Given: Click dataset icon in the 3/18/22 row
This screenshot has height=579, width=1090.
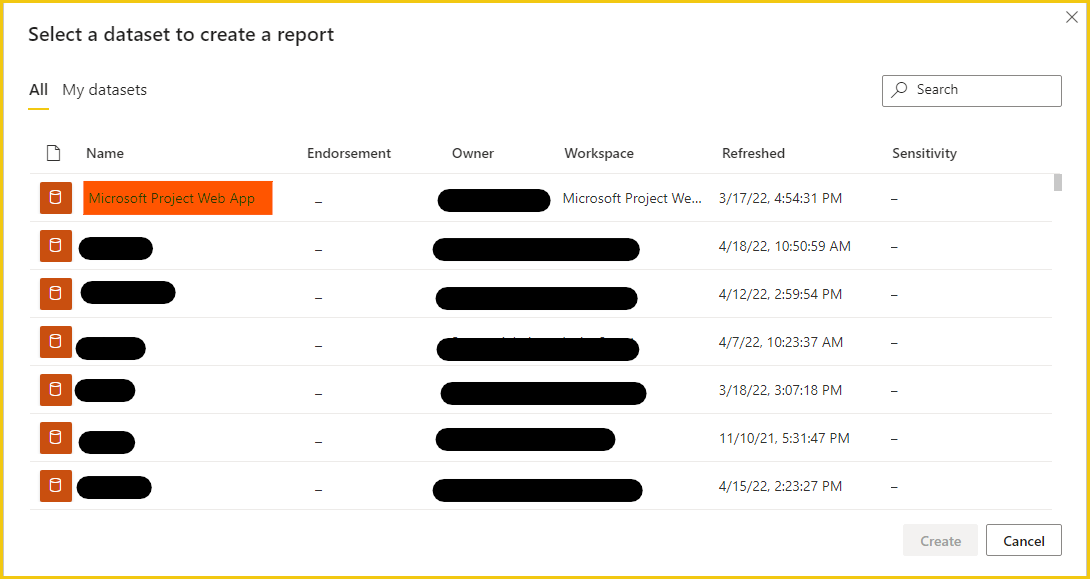Looking at the screenshot, I should pyautogui.click(x=56, y=390).
